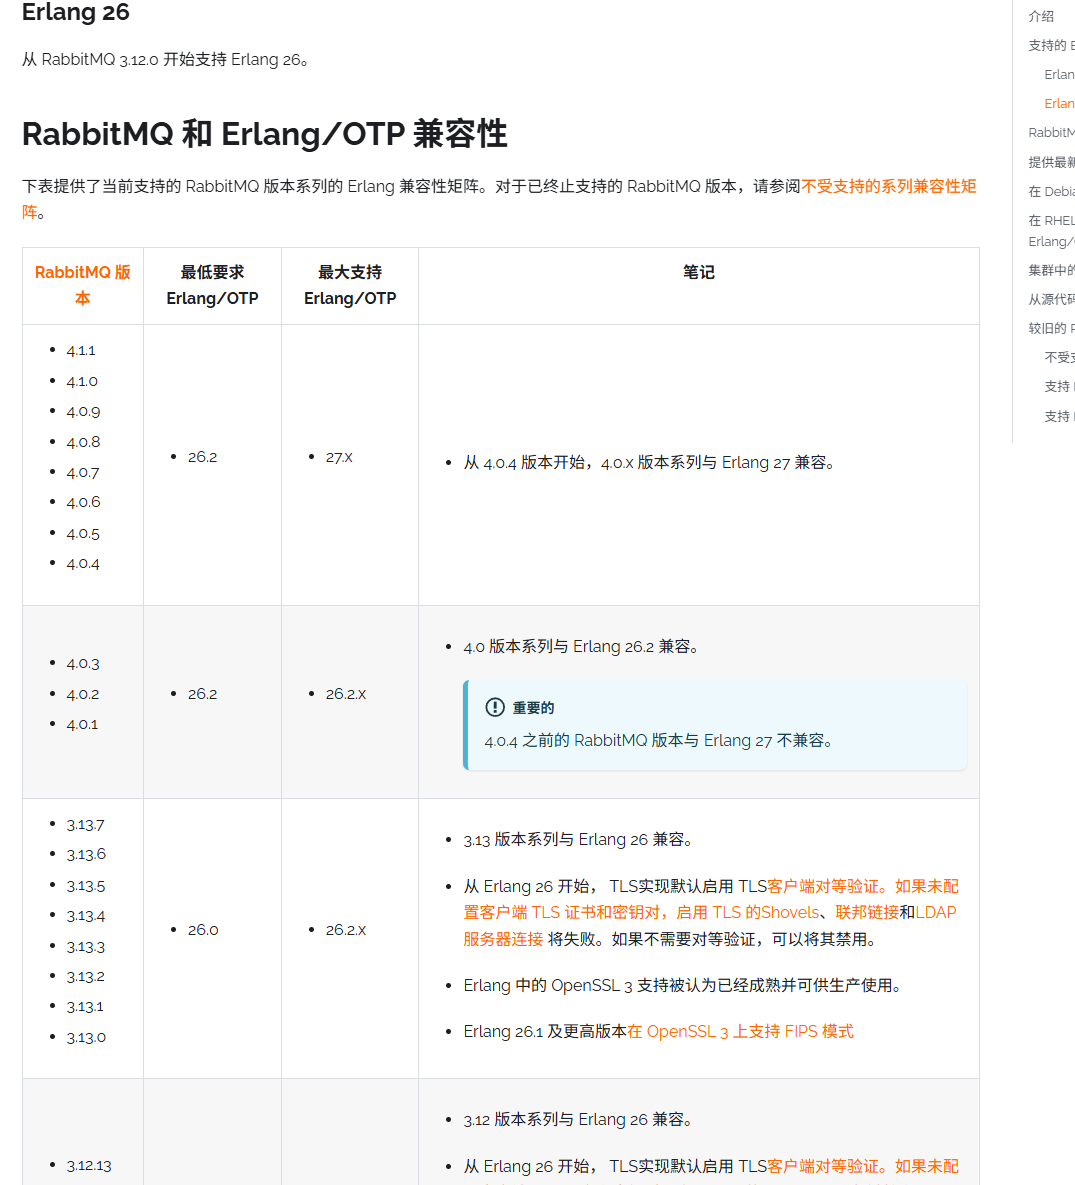The height and width of the screenshot is (1185, 1075).
Task: Click version 3.13.1 in the table
Action: point(85,1007)
